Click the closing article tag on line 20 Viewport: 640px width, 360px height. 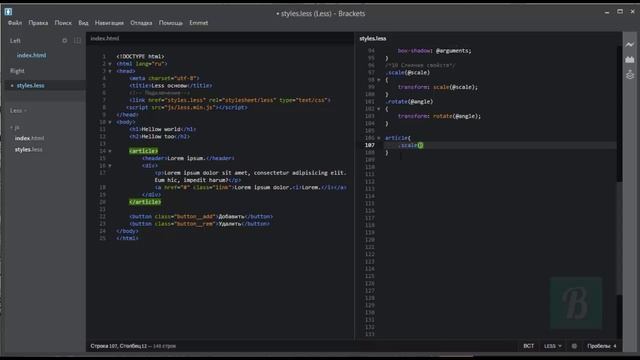(x=145, y=202)
